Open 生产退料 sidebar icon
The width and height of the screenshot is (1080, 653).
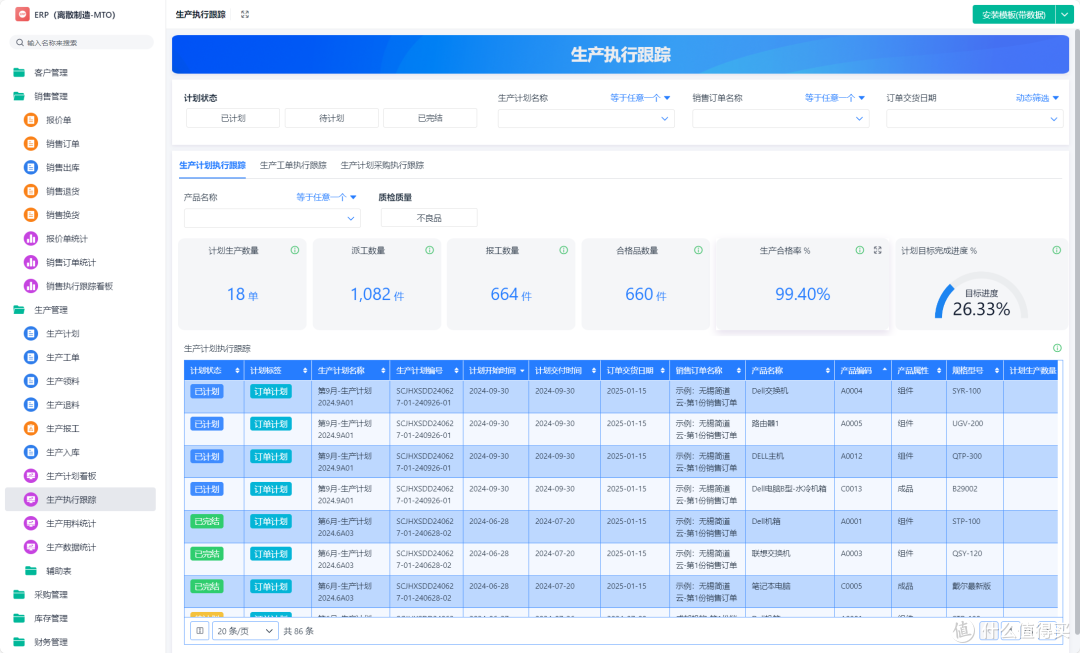[x=31, y=405]
